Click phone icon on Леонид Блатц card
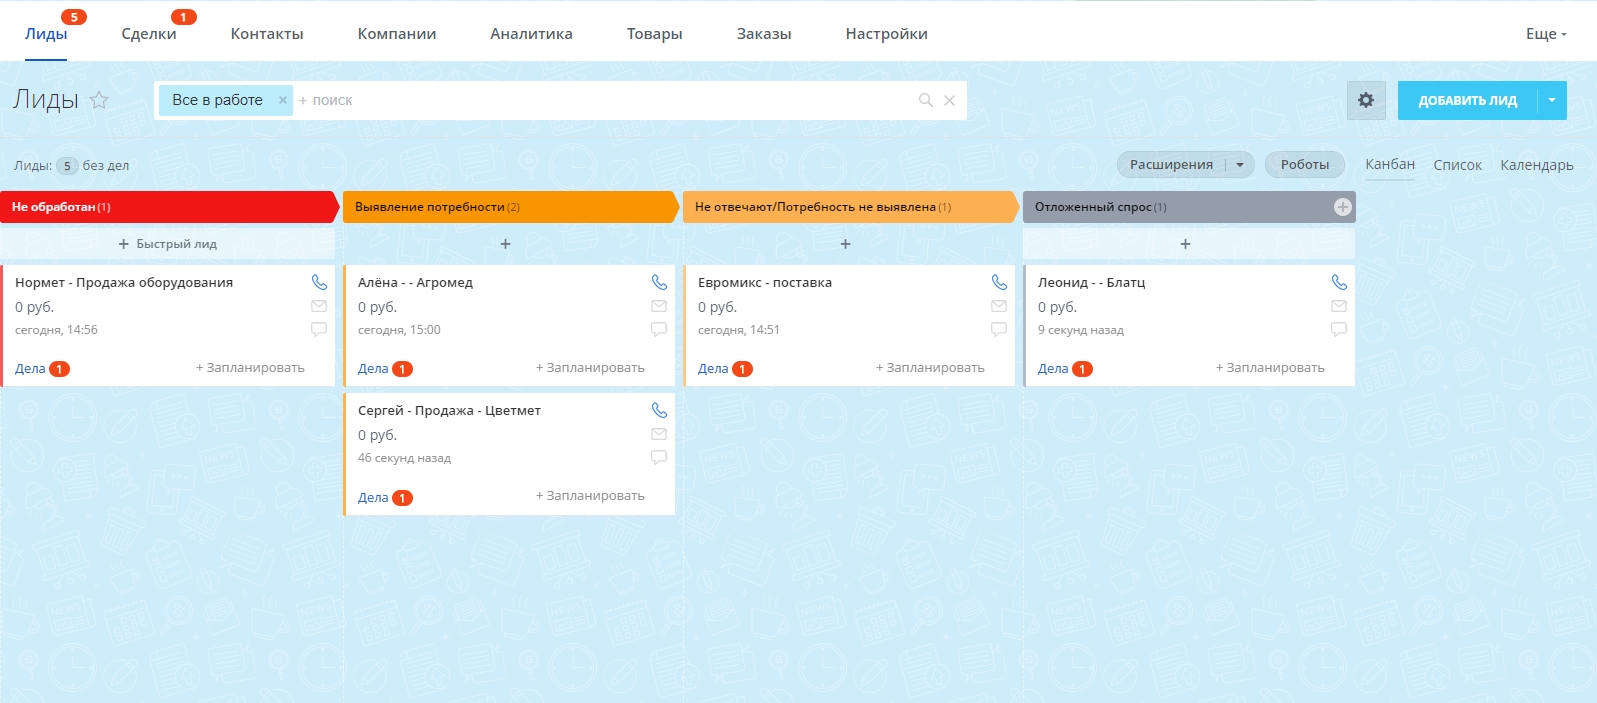1597x703 pixels. click(1339, 283)
